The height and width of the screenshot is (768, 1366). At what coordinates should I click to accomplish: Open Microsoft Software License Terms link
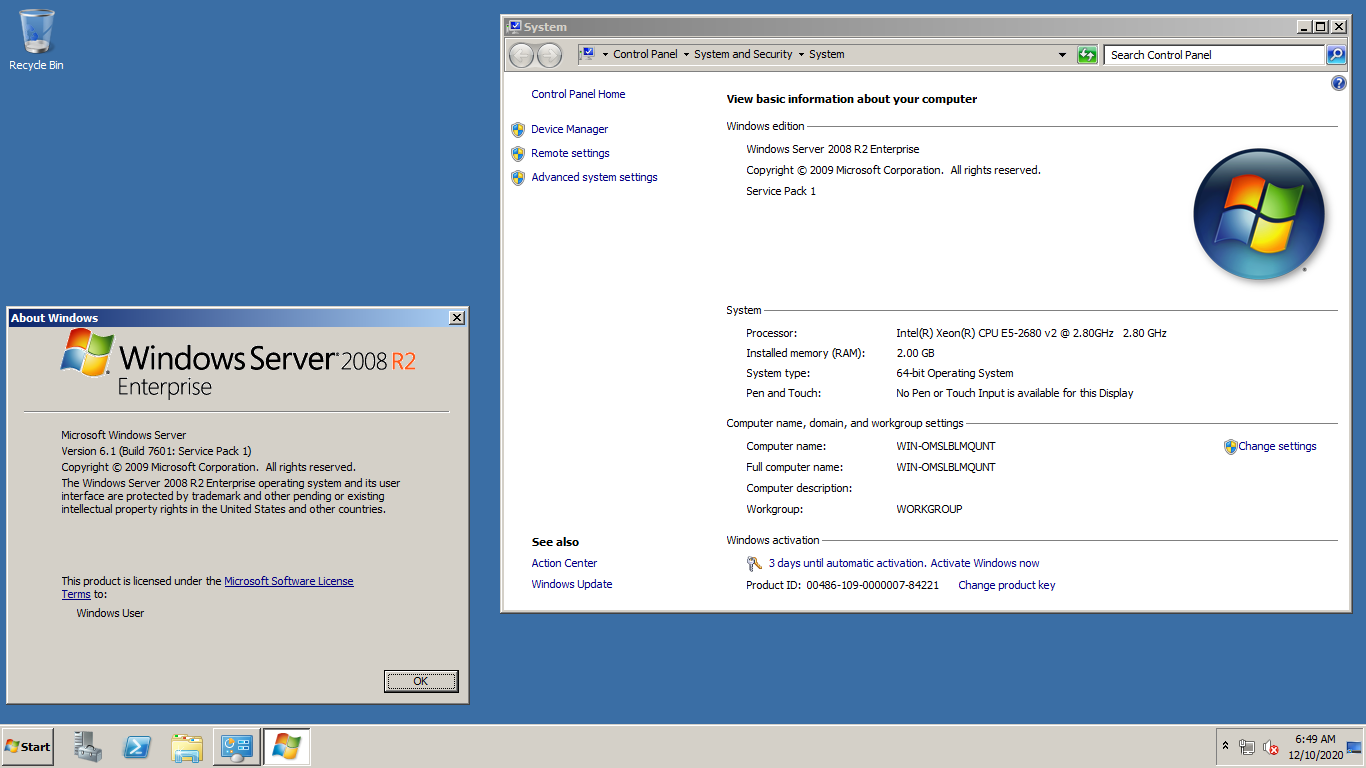pos(288,581)
